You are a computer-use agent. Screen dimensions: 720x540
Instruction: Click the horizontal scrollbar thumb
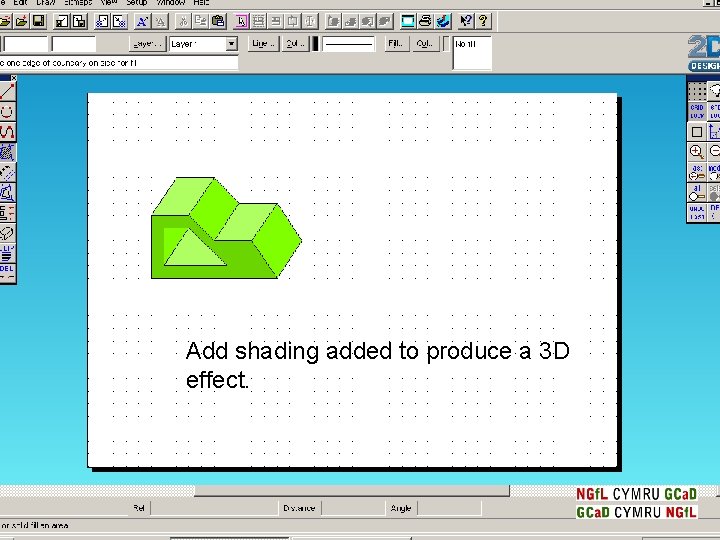352,491
